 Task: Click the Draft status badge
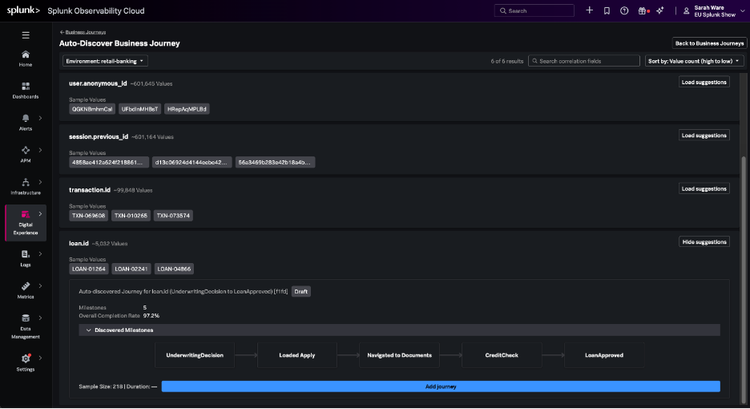(x=301, y=291)
